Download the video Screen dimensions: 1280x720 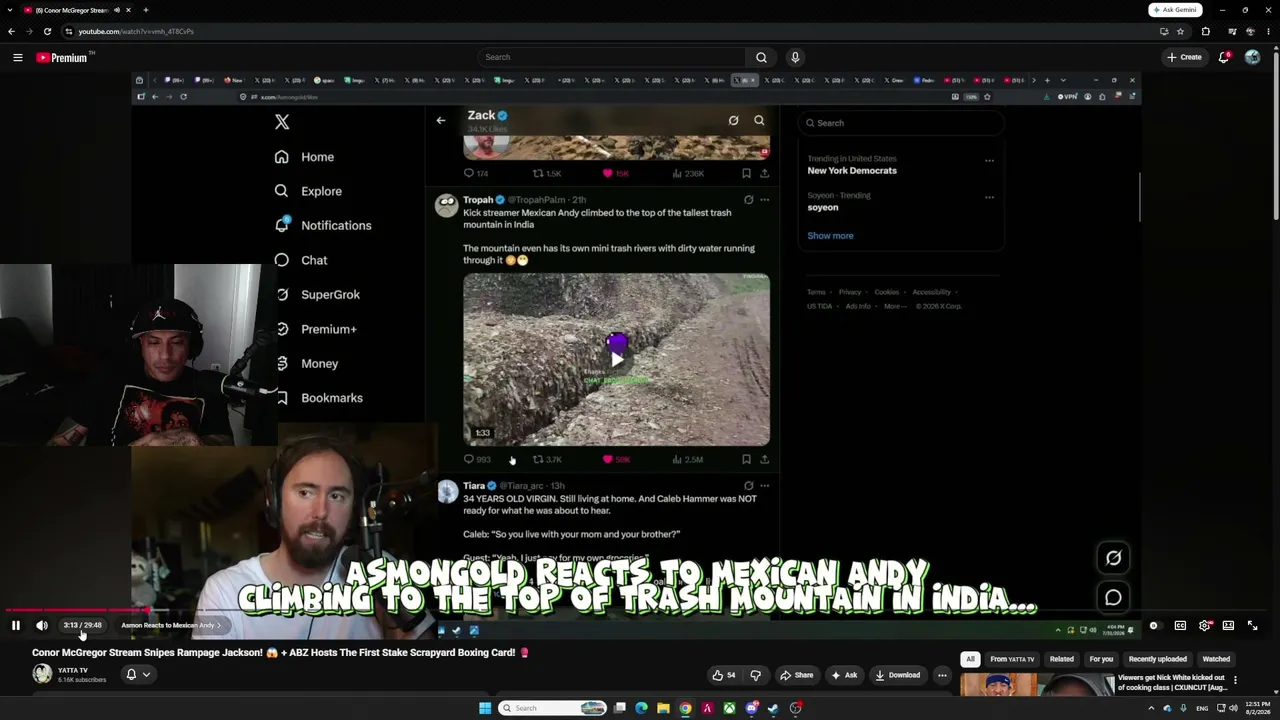(897, 675)
